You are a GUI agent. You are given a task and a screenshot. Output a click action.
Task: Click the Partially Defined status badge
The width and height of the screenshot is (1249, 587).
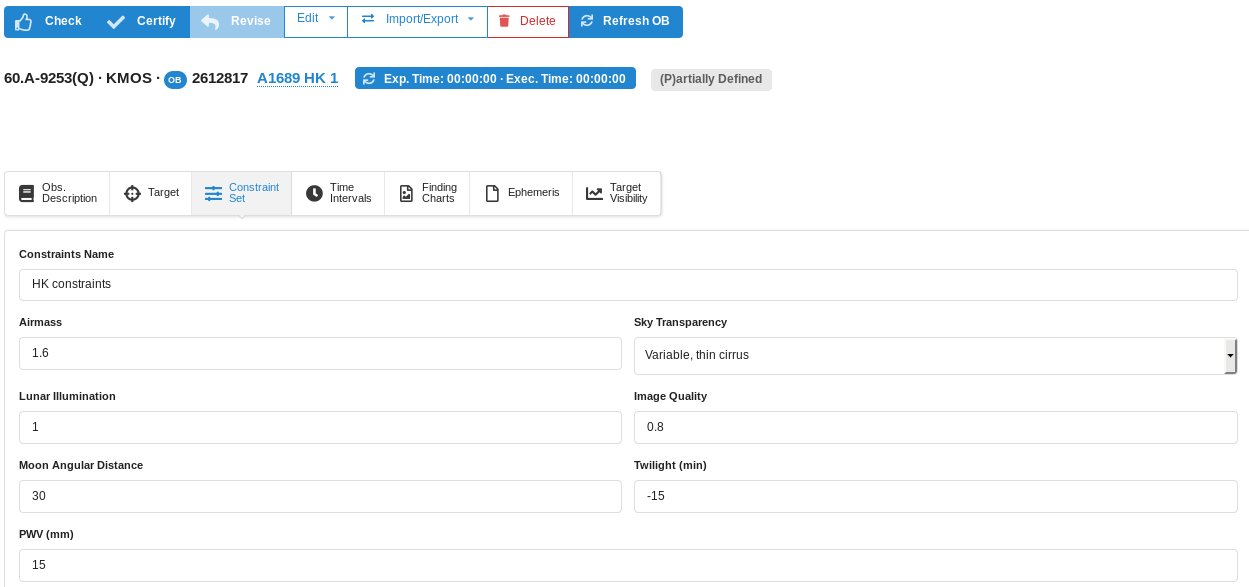711,79
